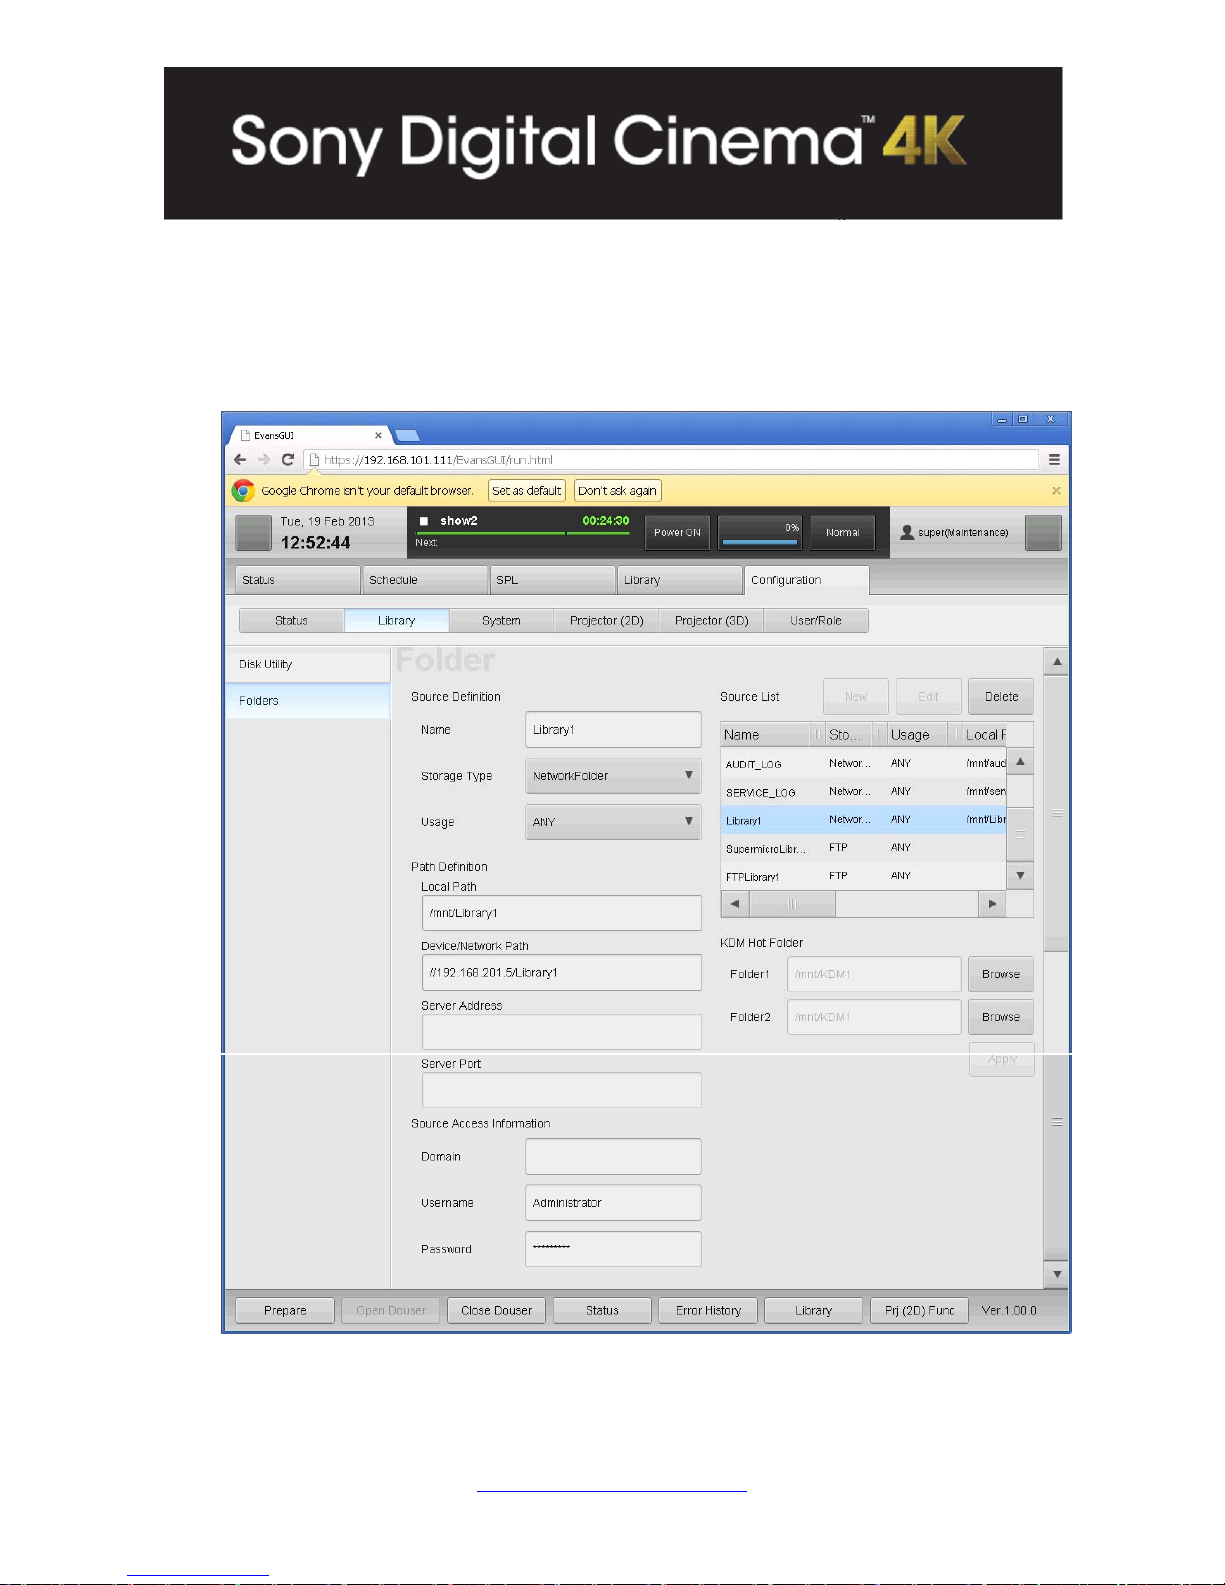Select Library1 row in Source List
The height and width of the screenshot is (1585, 1225).
click(863, 820)
